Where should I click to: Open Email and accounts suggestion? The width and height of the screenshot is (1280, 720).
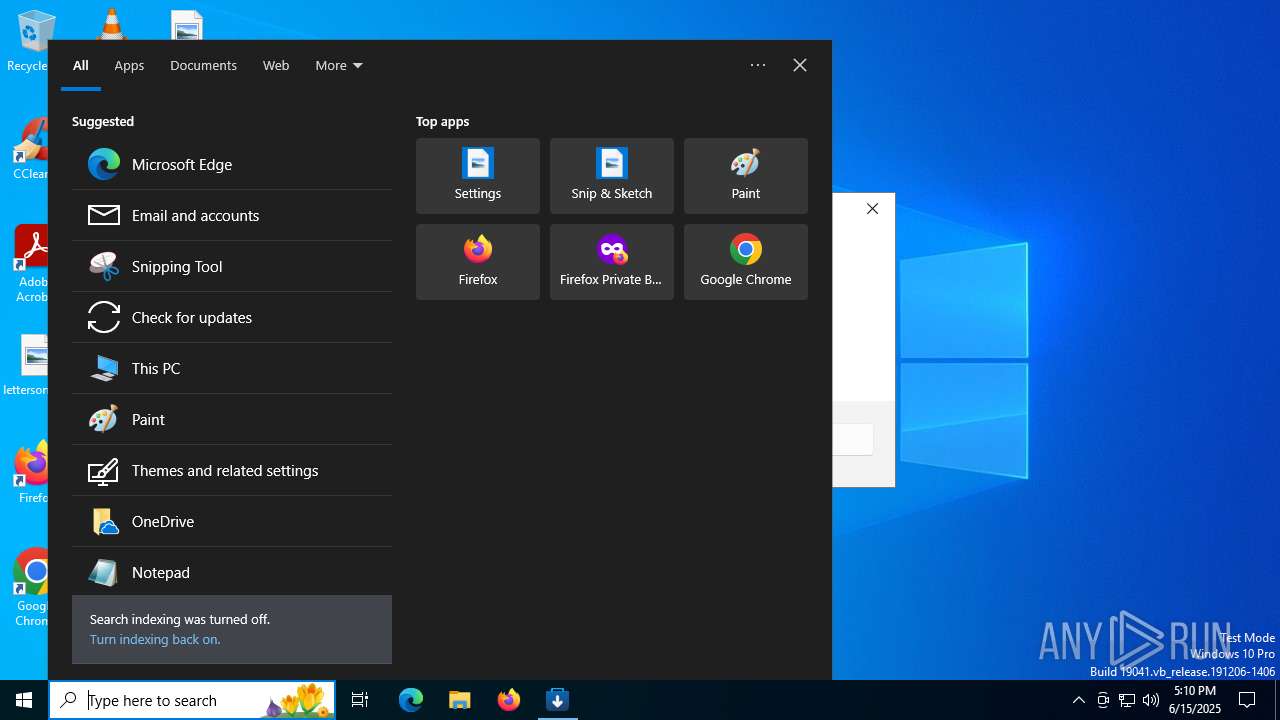click(x=232, y=215)
